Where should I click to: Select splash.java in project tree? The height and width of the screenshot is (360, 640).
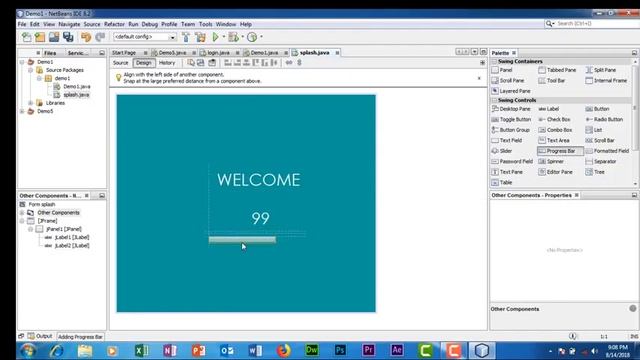point(76,95)
